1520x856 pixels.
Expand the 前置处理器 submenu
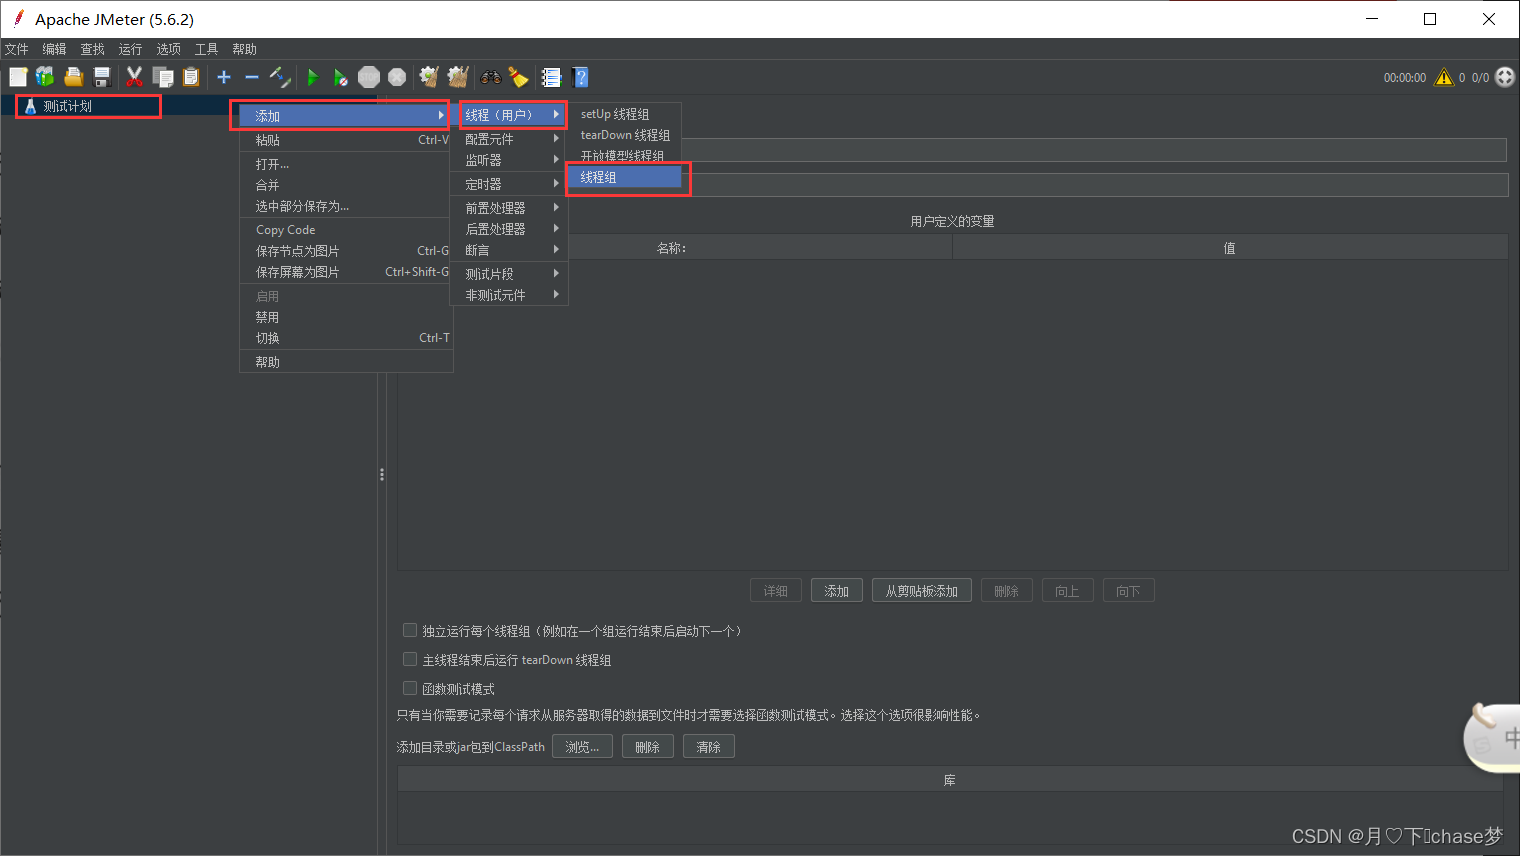509,208
